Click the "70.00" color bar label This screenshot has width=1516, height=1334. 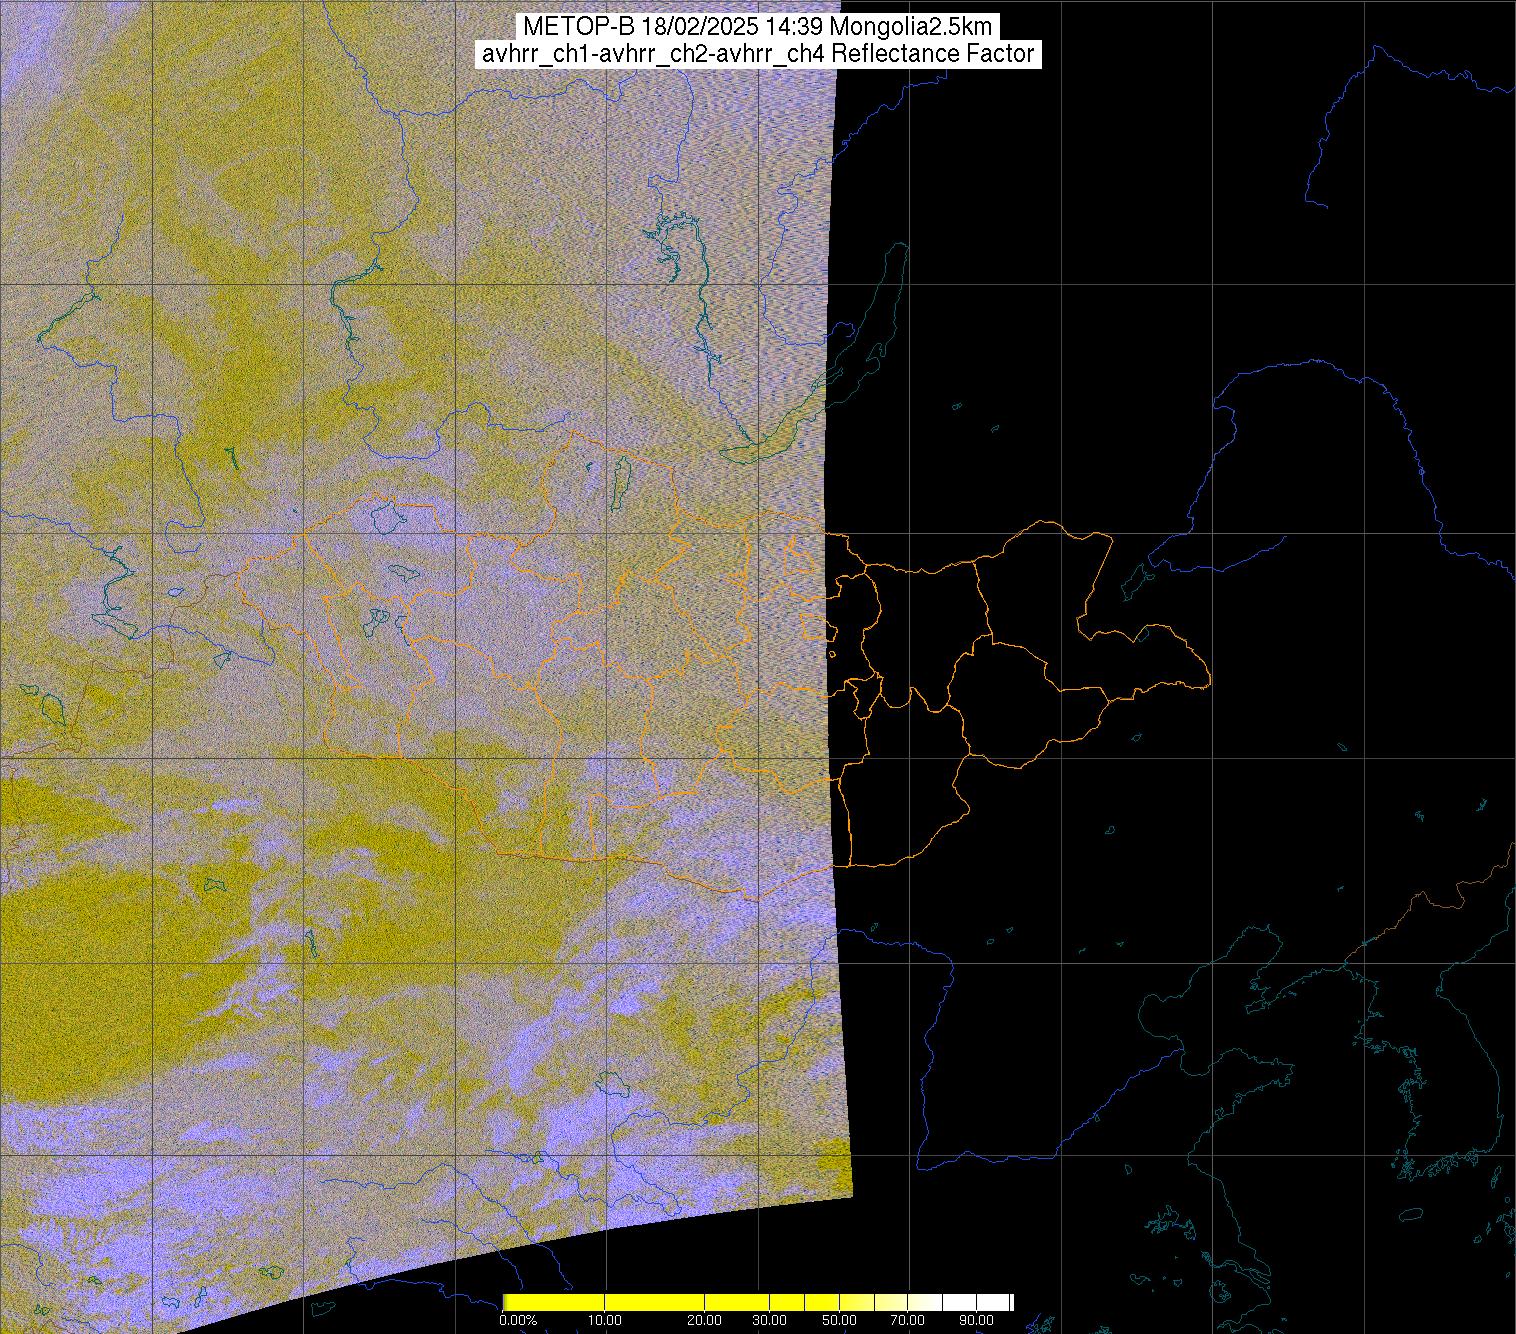(907, 1321)
